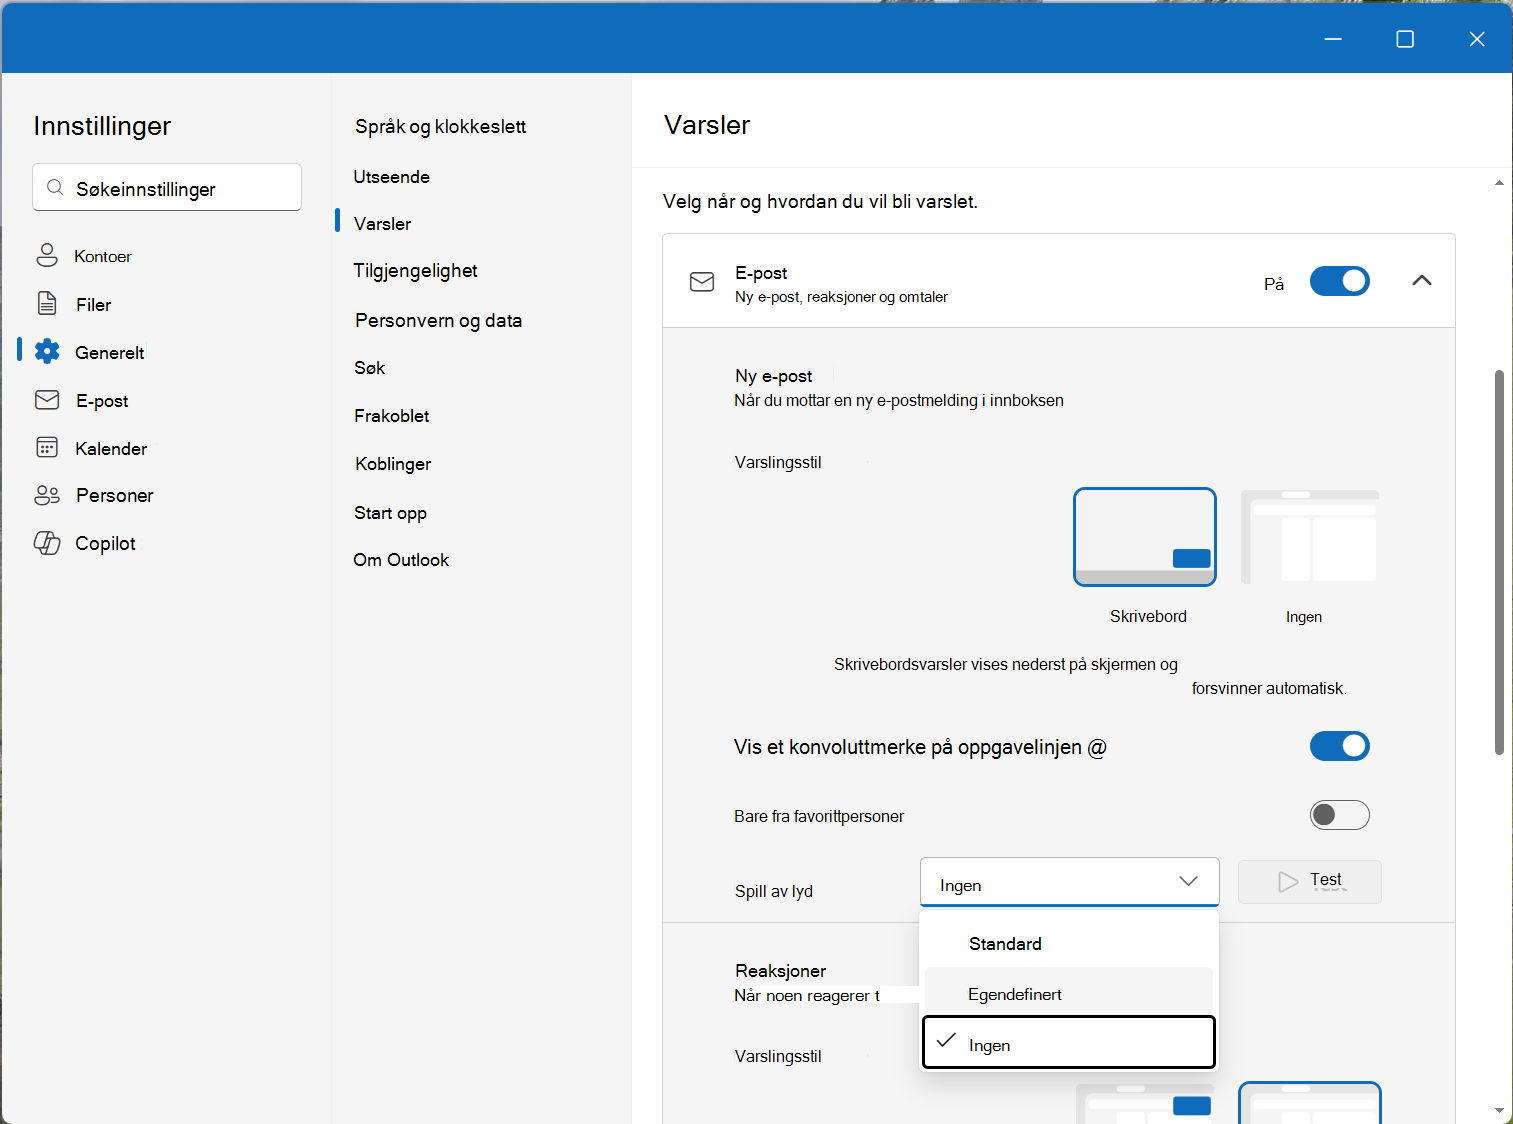Image resolution: width=1513 pixels, height=1124 pixels.
Task: Collapse the E-post section chevron
Action: 1421,281
